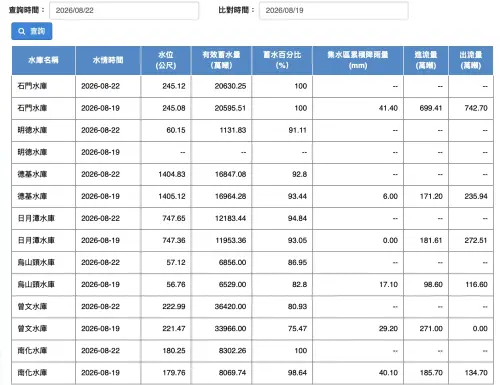Click inflow value 171.20
500x385 pixels.
coord(431,196)
